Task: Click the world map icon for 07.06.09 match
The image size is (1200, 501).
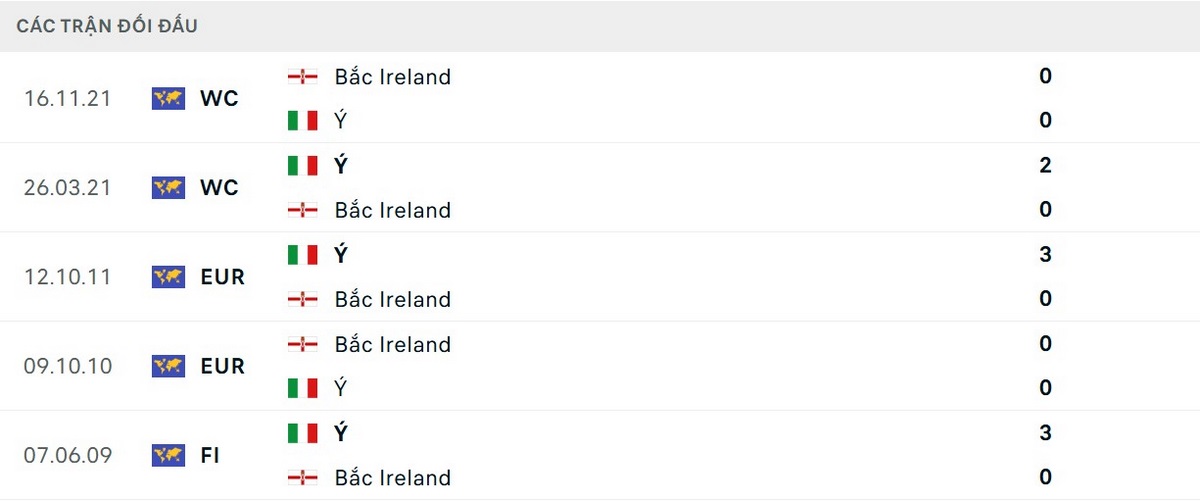Action: pos(168,455)
